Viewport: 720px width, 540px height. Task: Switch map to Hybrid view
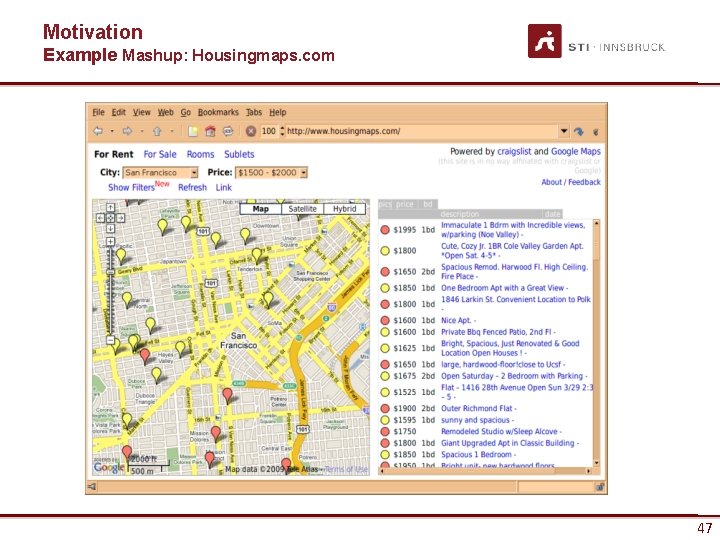[x=344, y=209]
